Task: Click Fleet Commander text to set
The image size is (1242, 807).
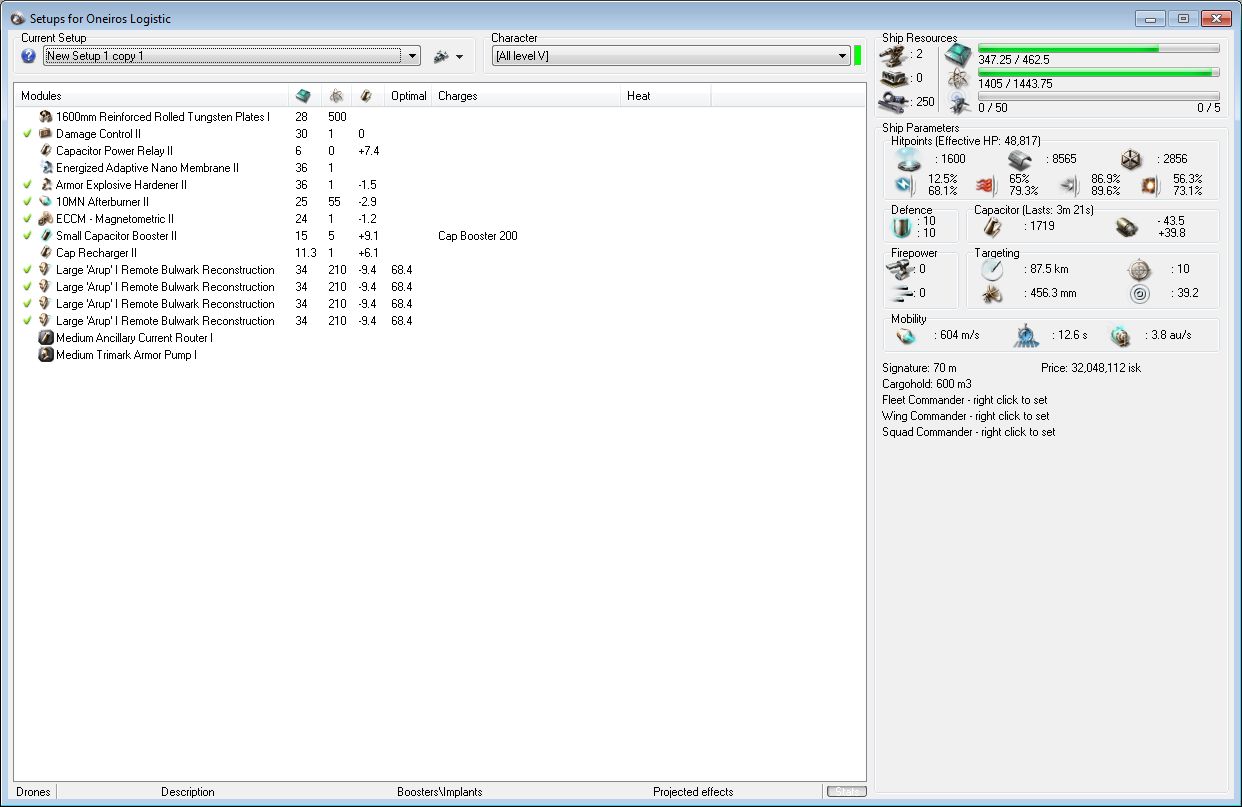Action: pyautogui.click(x=965, y=400)
